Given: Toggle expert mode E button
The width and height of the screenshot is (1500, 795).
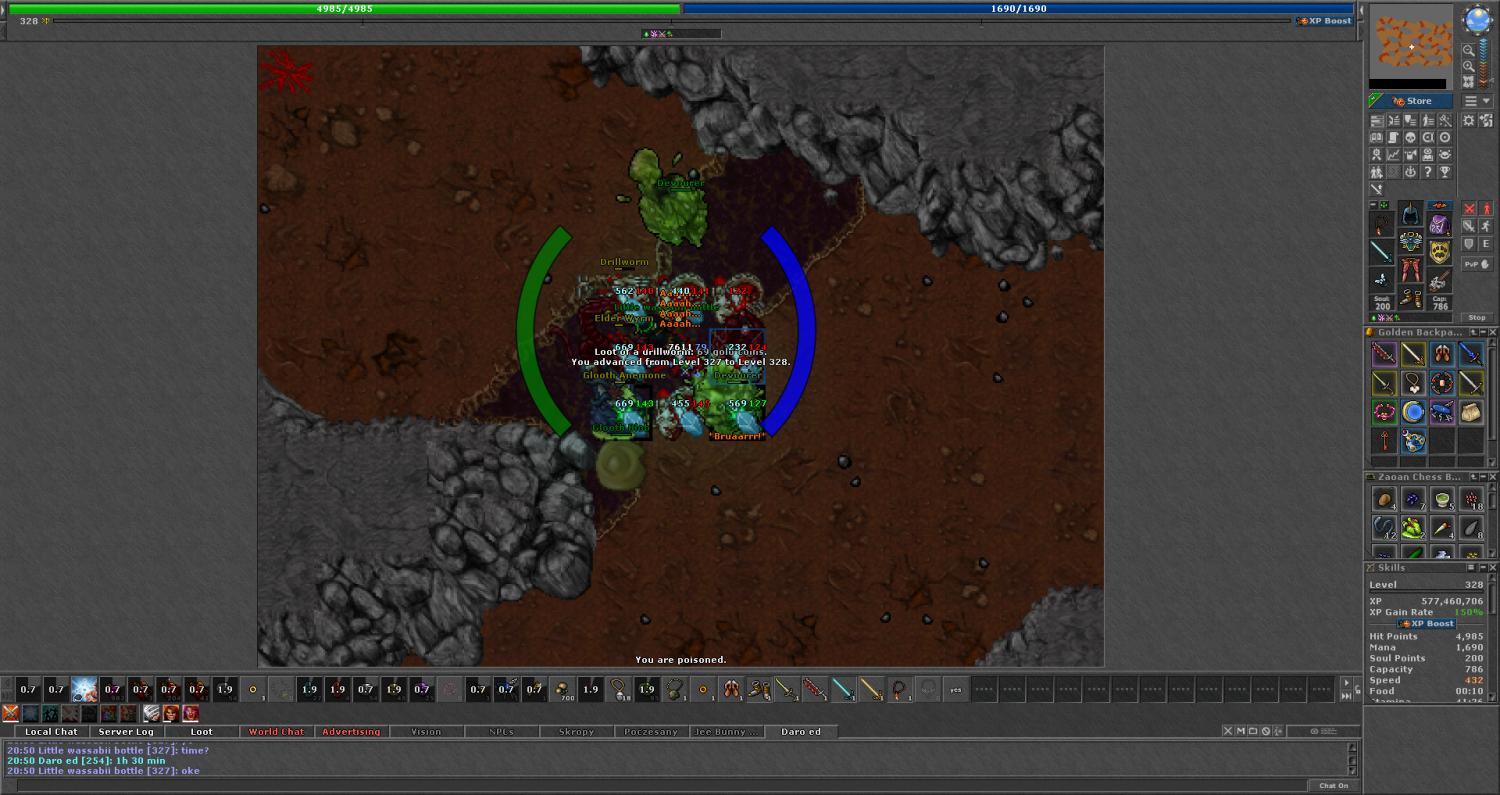Looking at the screenshot, I should coord(1487,243).
